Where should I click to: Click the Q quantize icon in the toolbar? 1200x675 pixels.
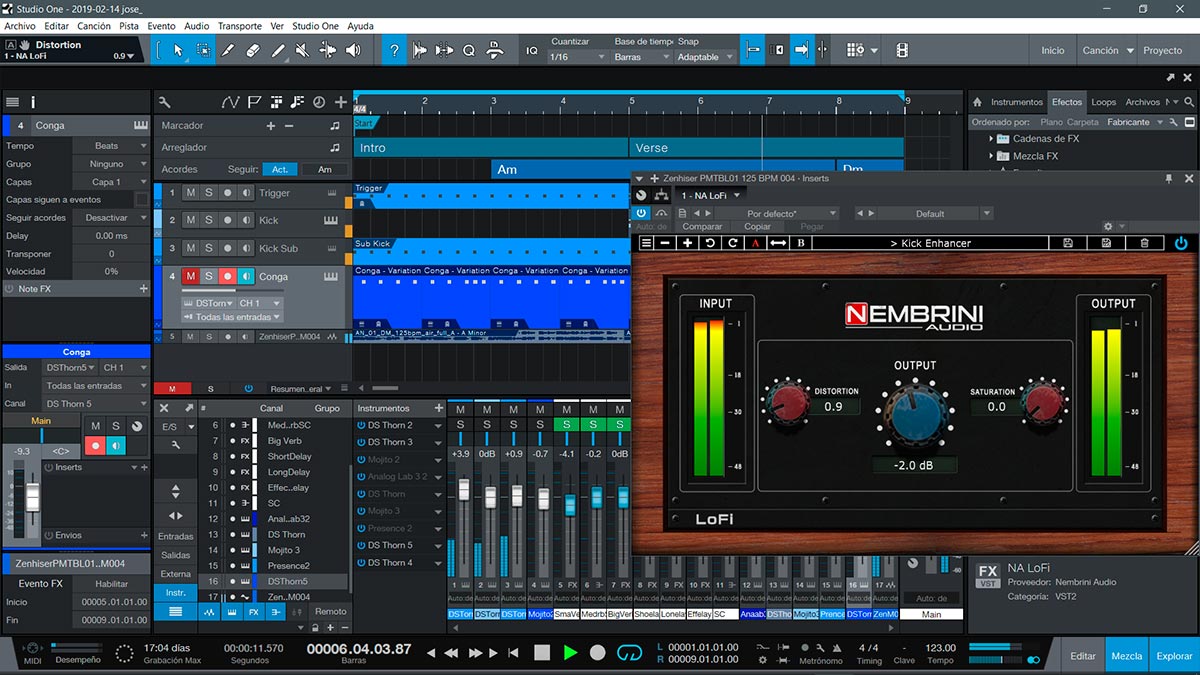click(469, 49)
